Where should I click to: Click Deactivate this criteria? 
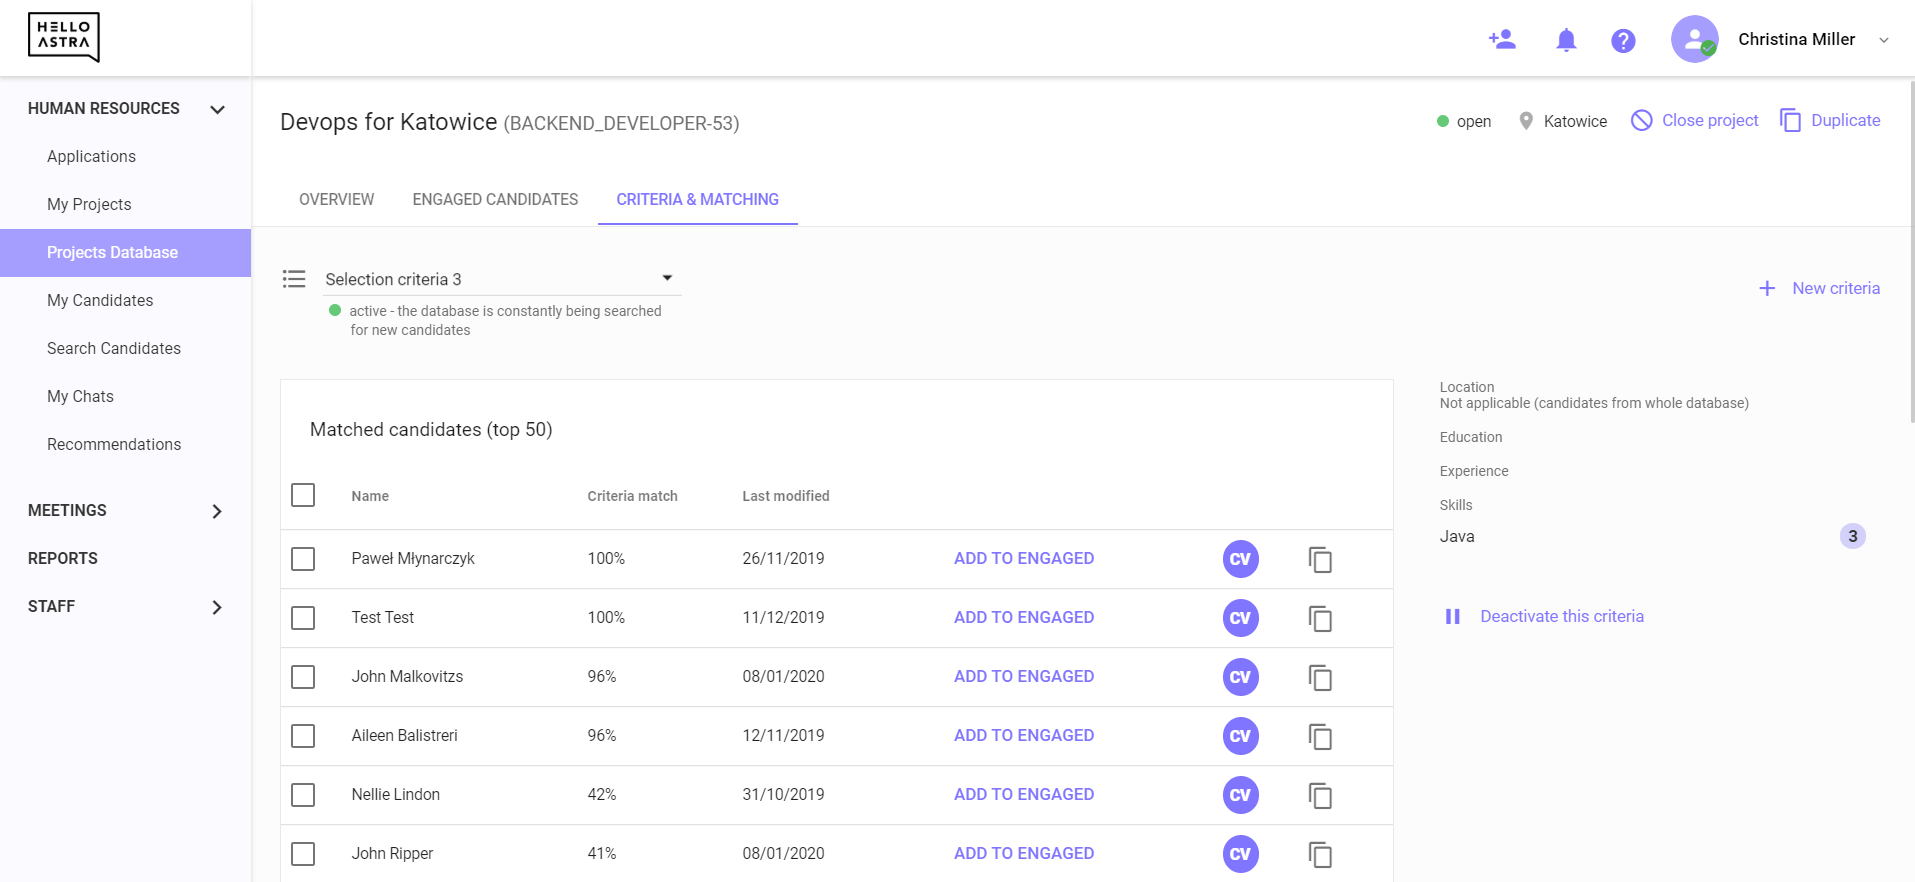[1562, 616]
